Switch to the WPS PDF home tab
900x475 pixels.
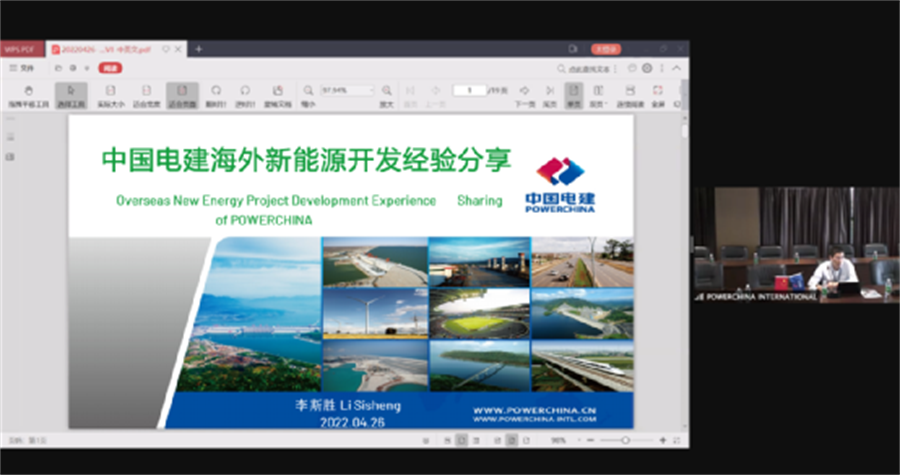click(22, 49)
